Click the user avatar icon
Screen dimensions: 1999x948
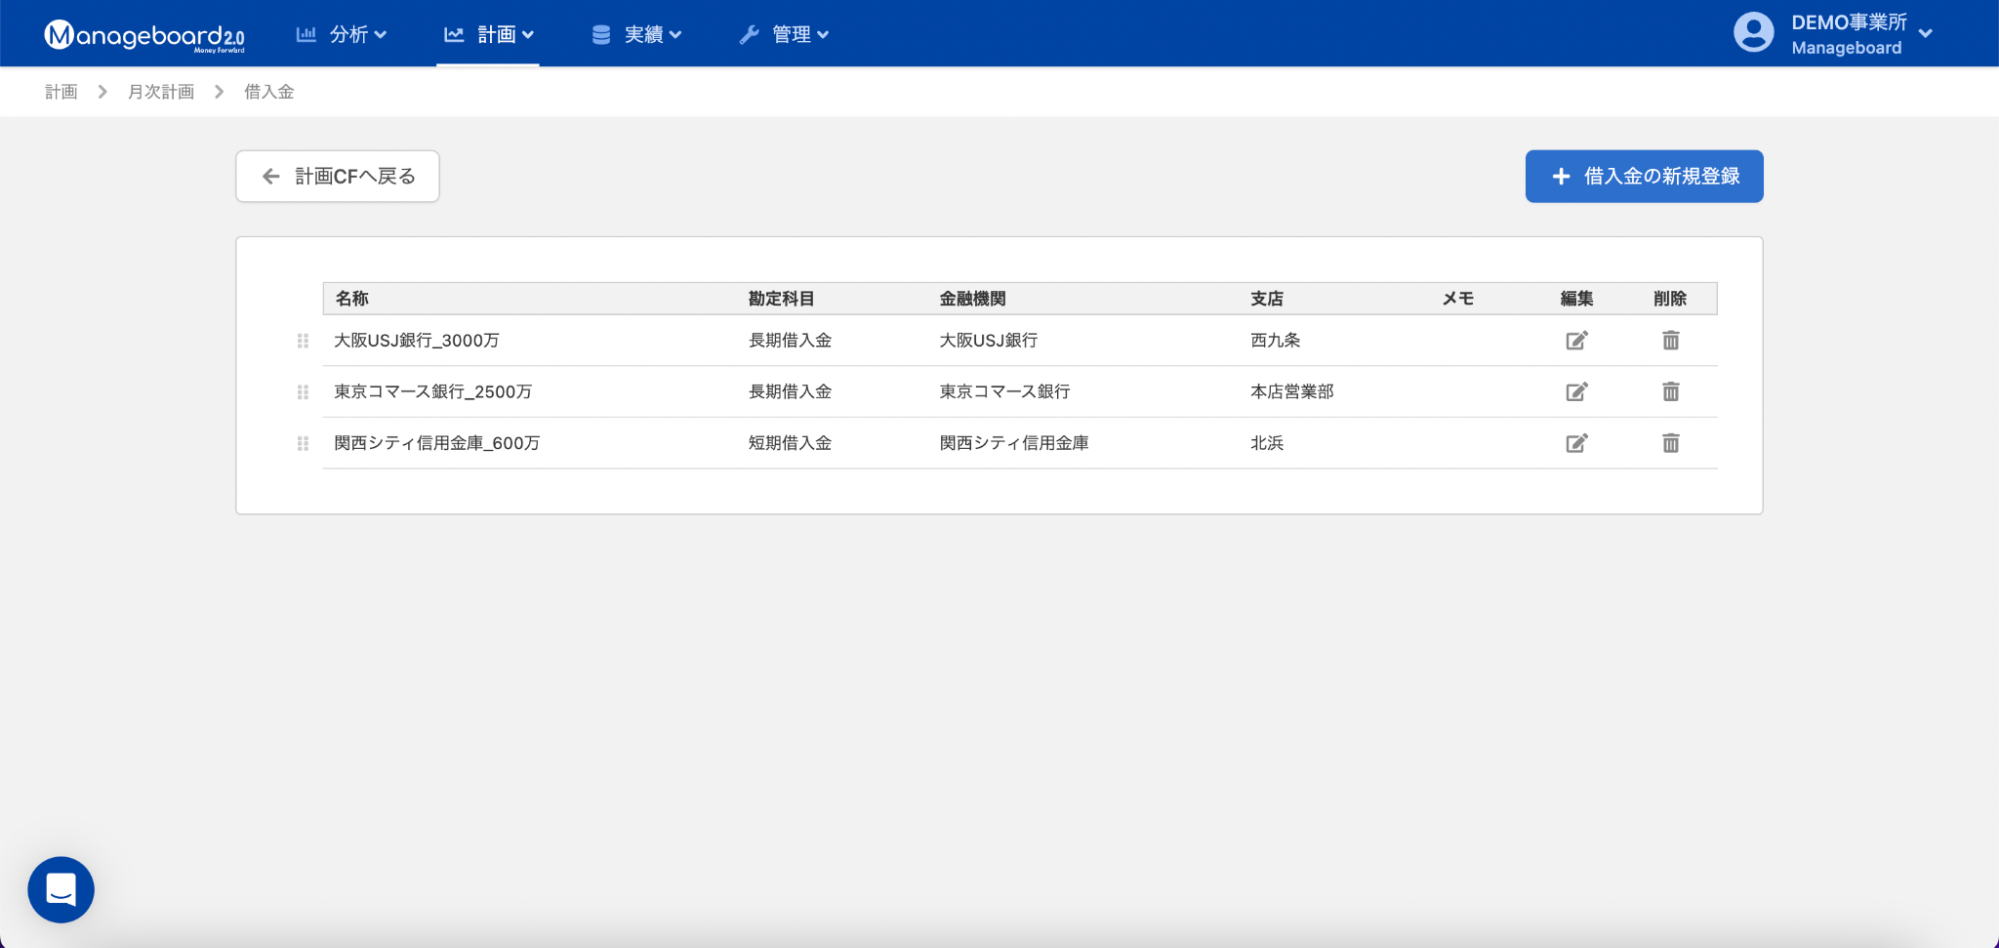[1753, 33]
